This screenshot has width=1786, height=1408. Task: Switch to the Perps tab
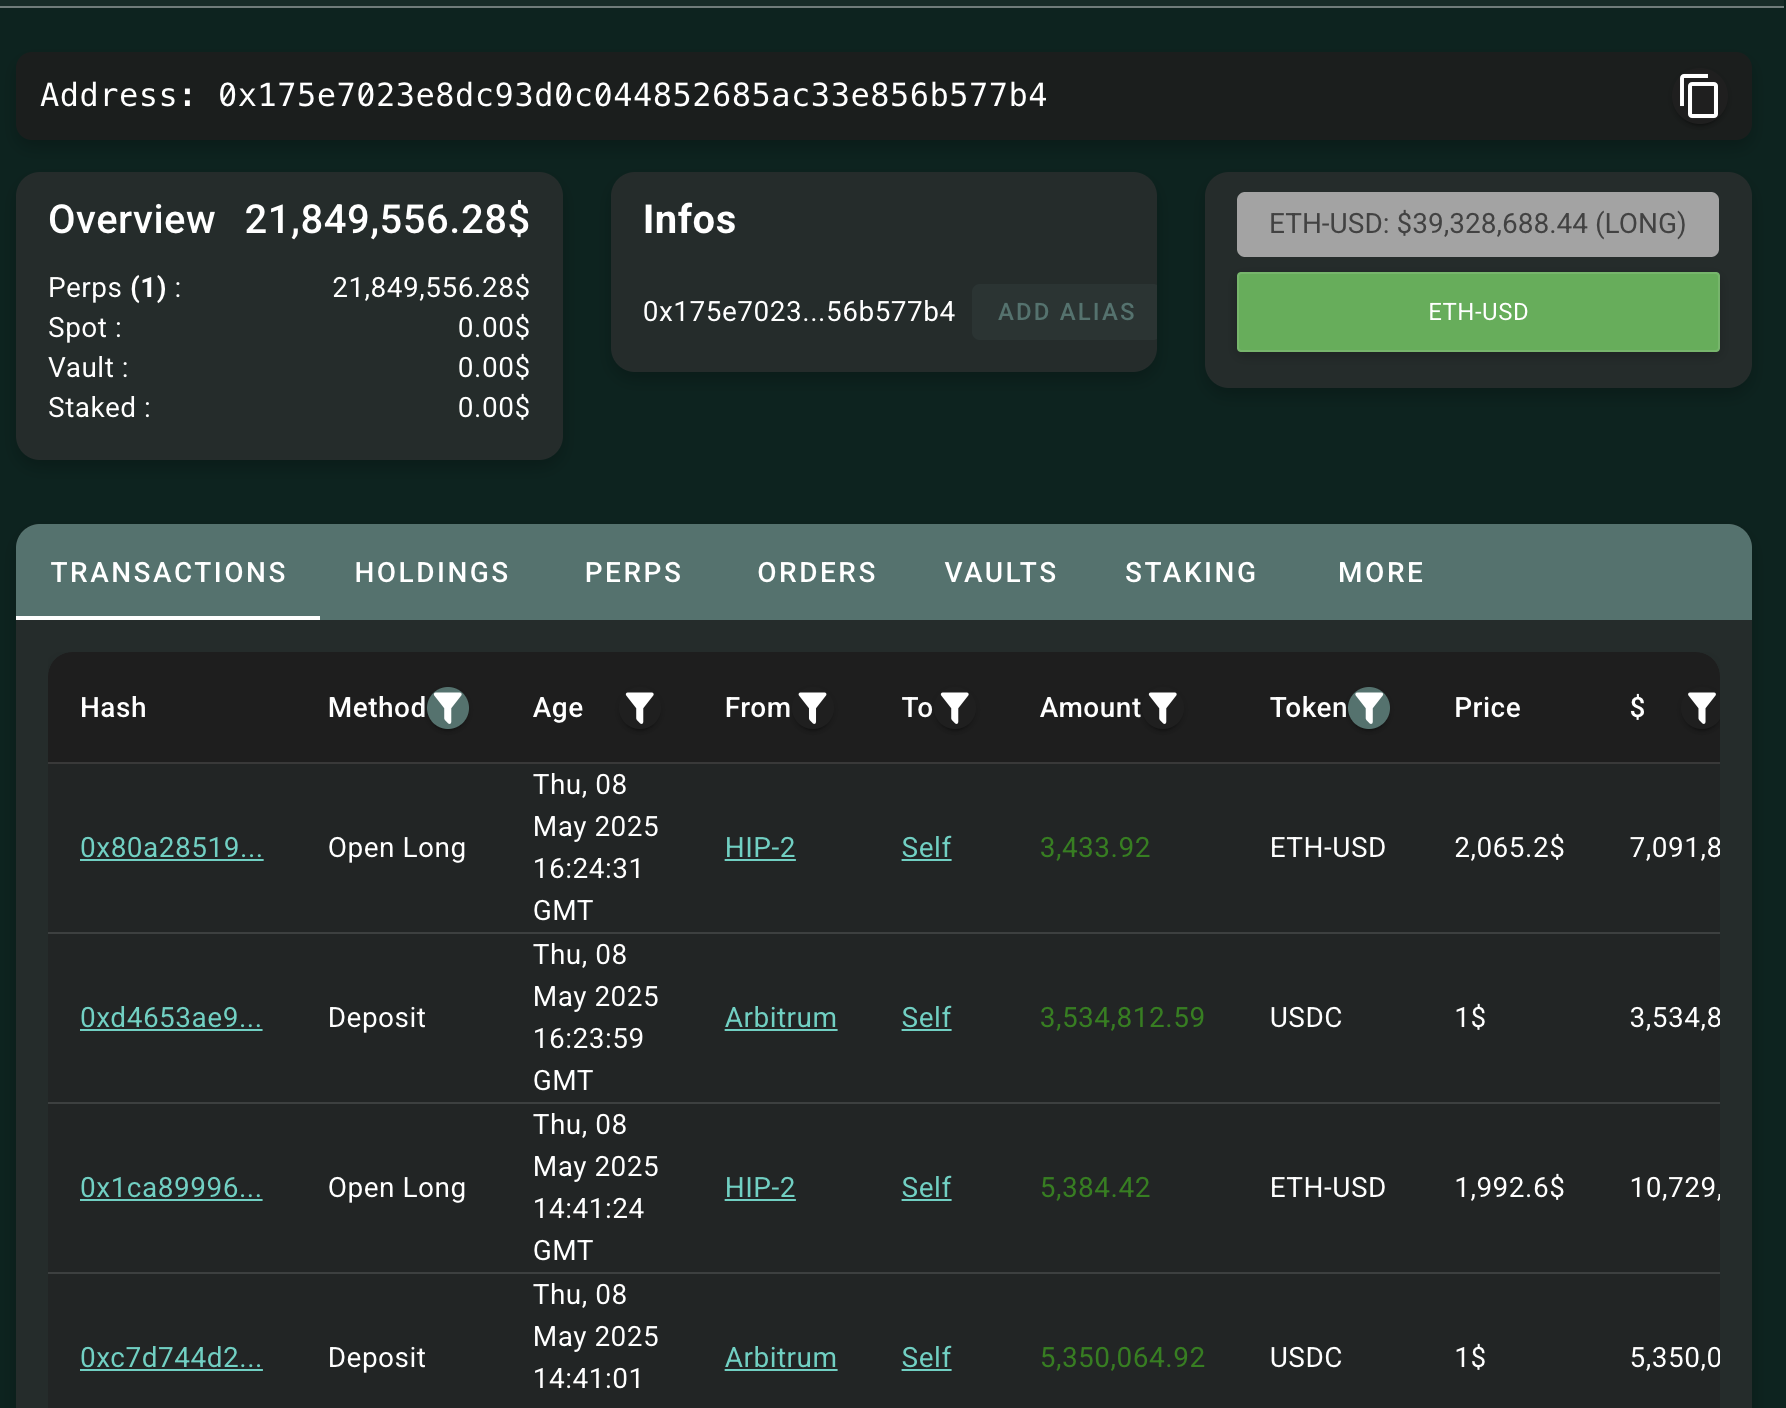pos(633,572)
